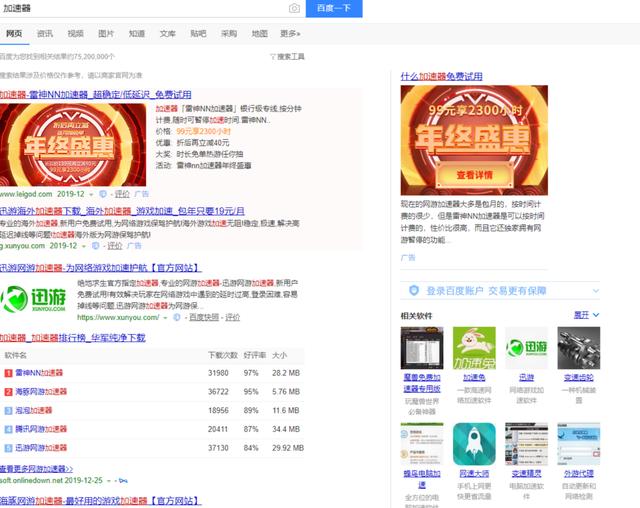The width and height of the screenshot is (640, 508).
Task: Click download count 31980 for 雷神NN加速器
Action: [x=218, y=373]
